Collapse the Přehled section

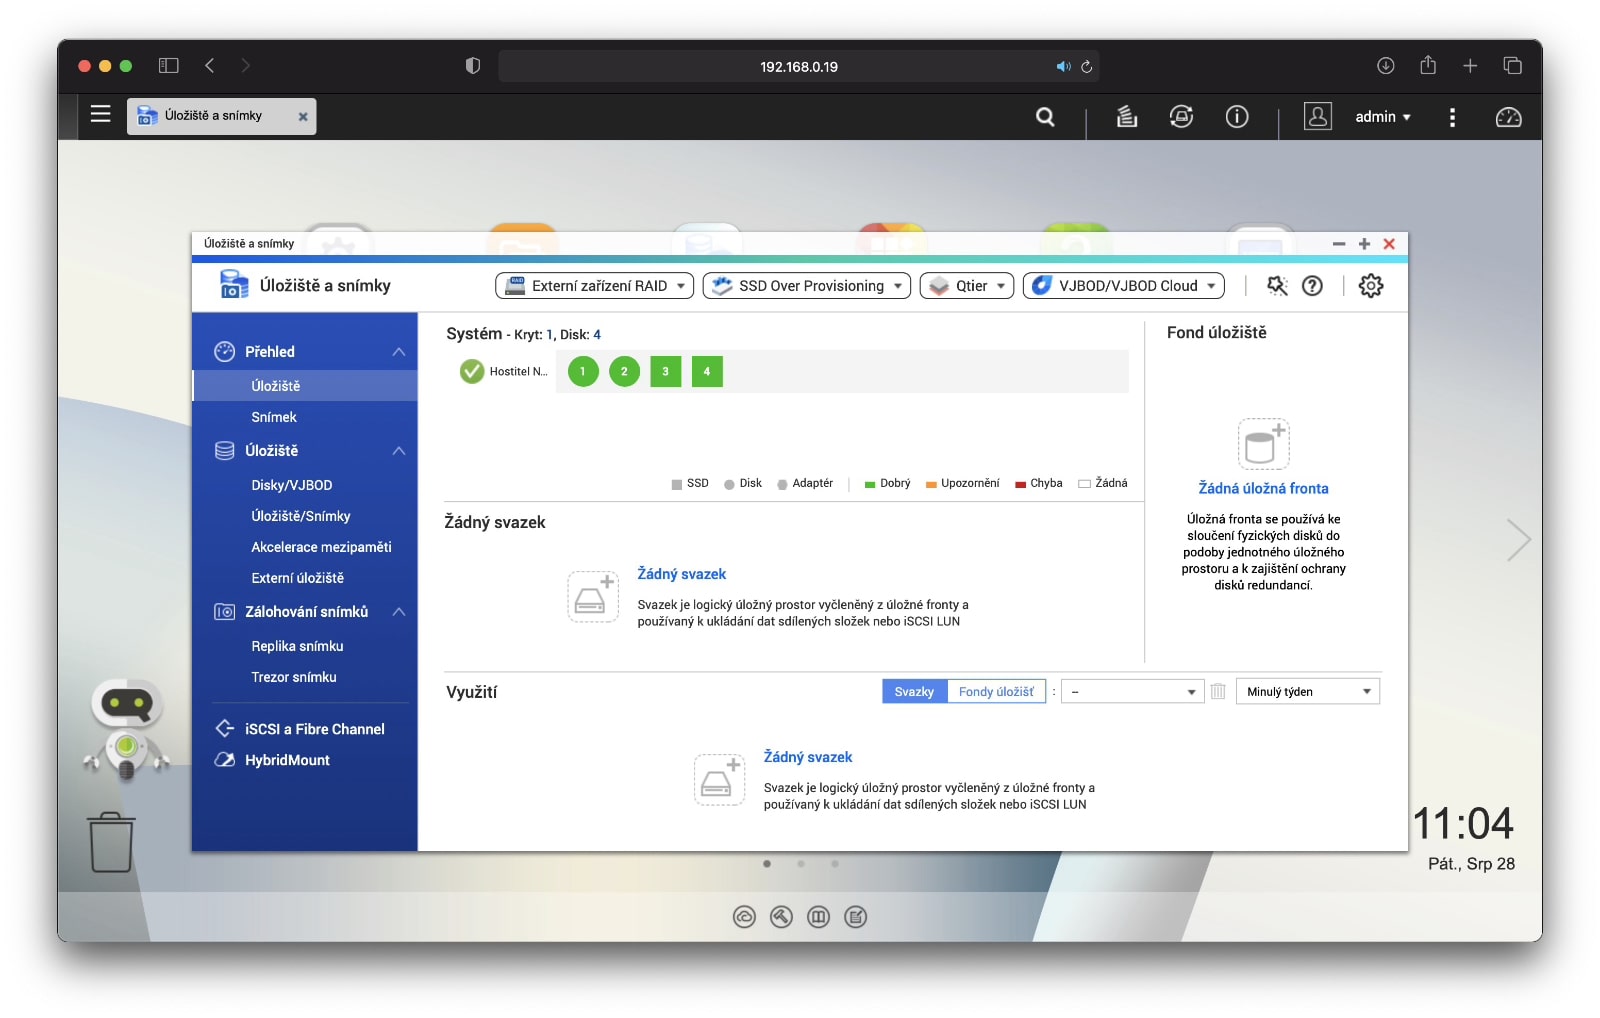[399, 352]
